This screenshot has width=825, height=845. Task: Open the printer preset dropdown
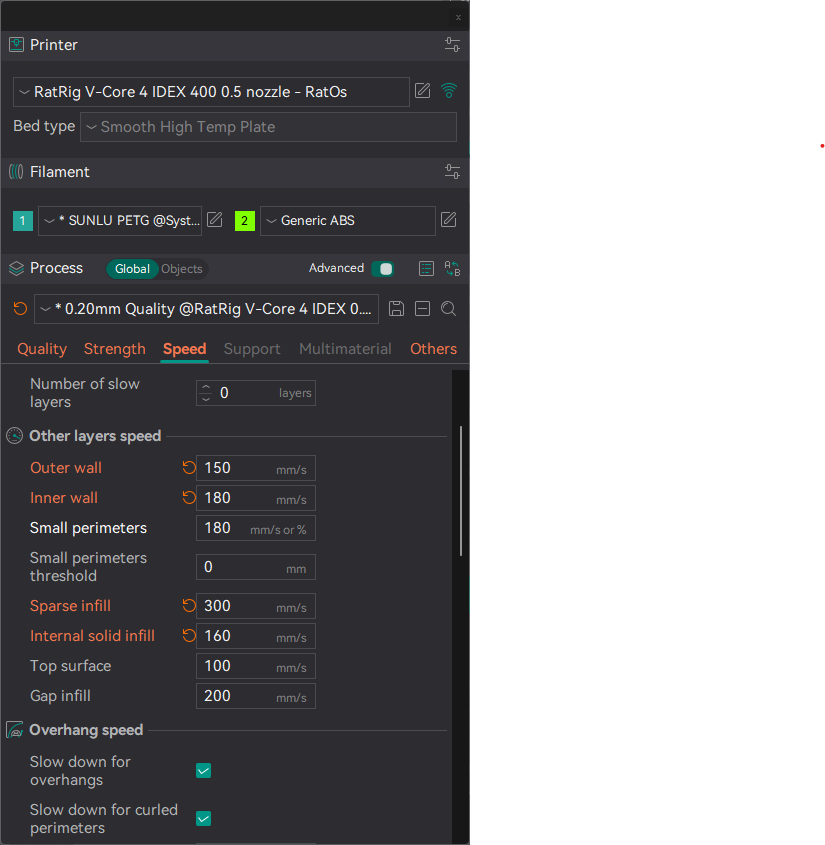pyautogui.click(x=211, y=92)
